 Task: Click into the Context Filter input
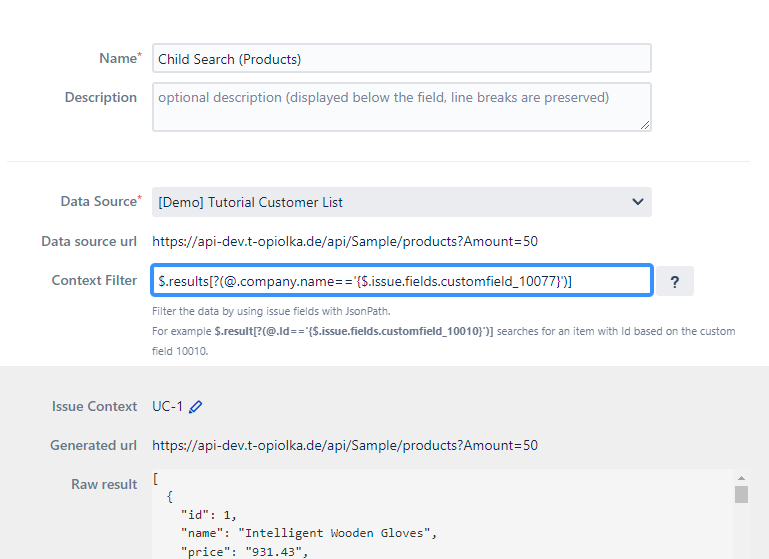click(x=401, y=282)
